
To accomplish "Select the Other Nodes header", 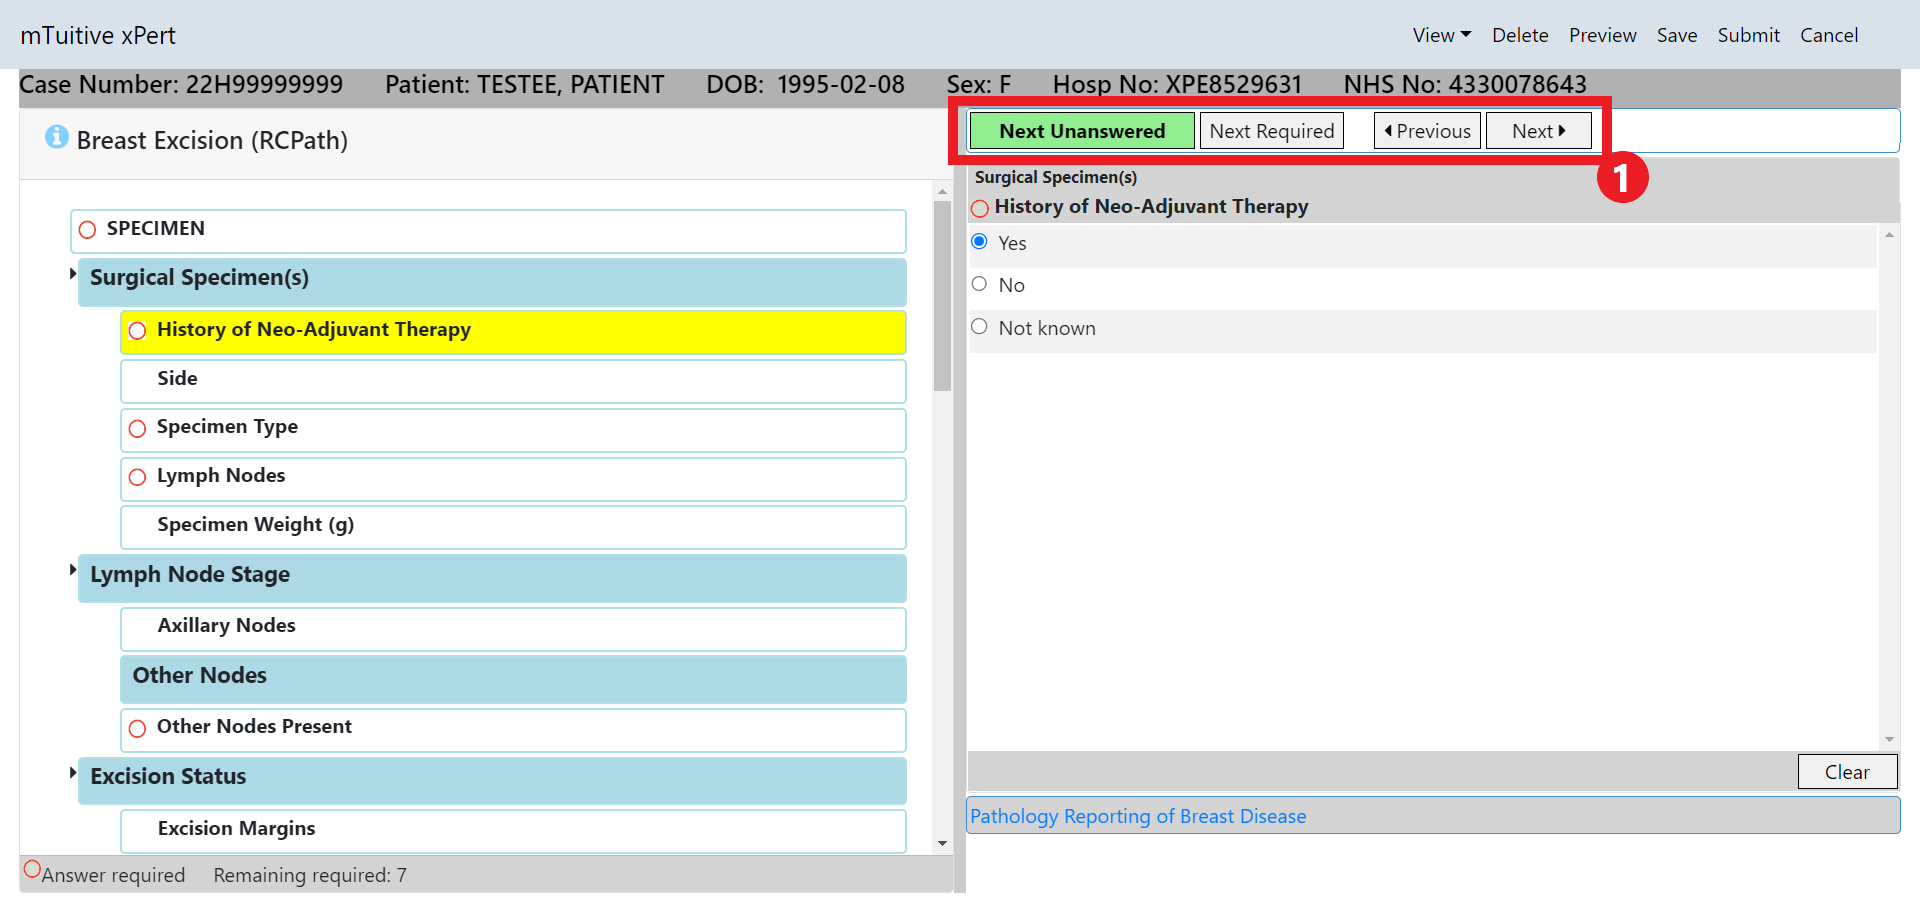I will 513,679.
